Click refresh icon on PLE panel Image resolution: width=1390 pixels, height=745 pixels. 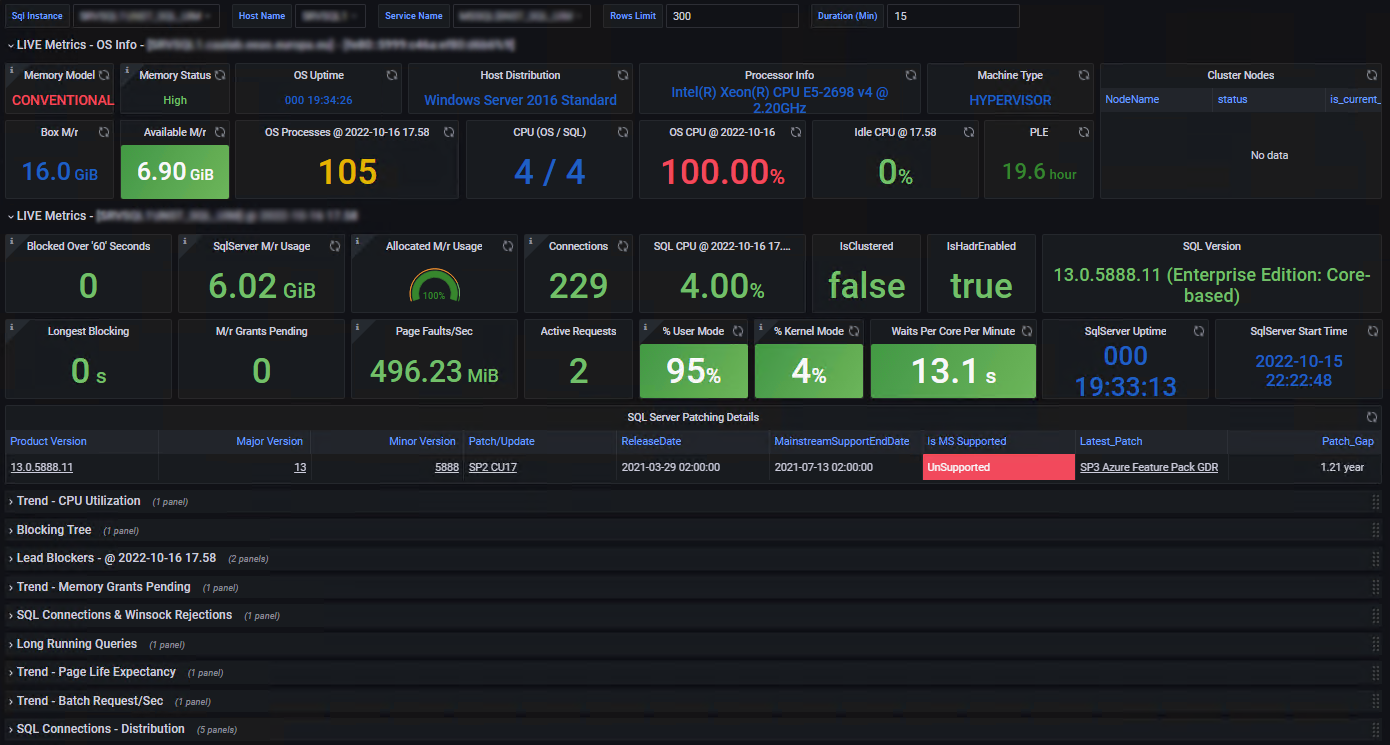pyautogui.click(x=1083, y=132)
